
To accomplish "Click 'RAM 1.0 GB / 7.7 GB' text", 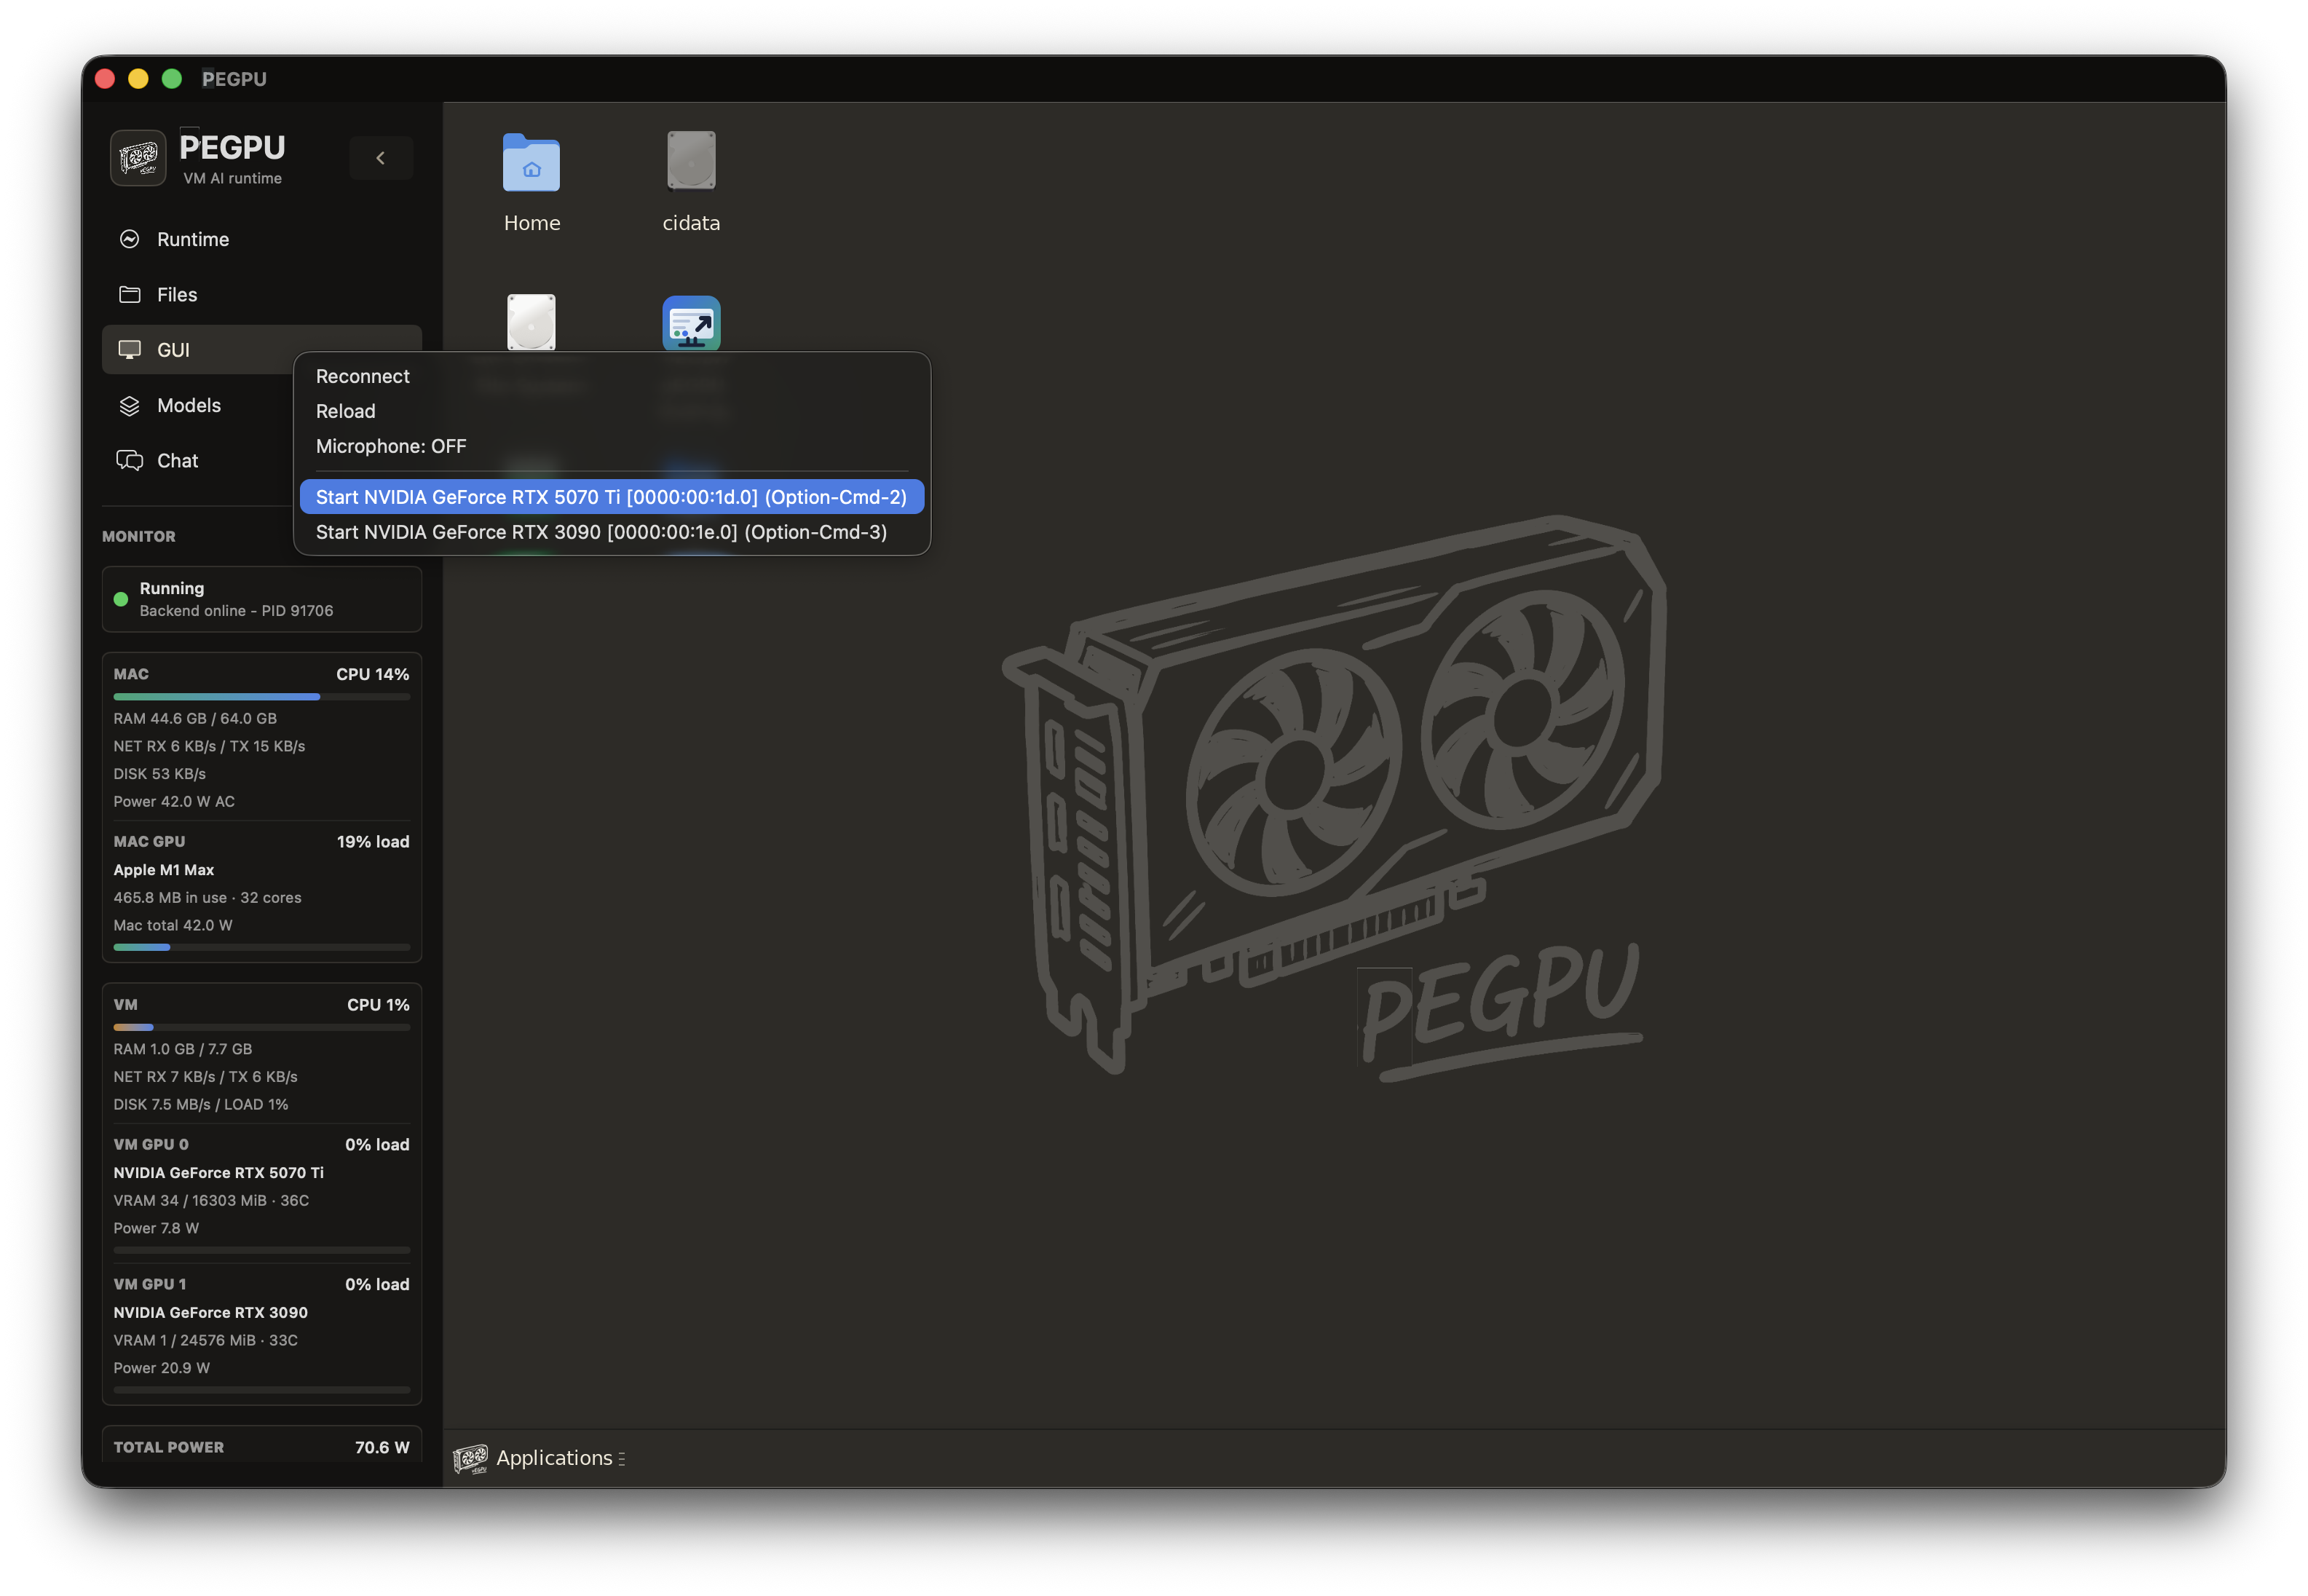I will 183,1049.
